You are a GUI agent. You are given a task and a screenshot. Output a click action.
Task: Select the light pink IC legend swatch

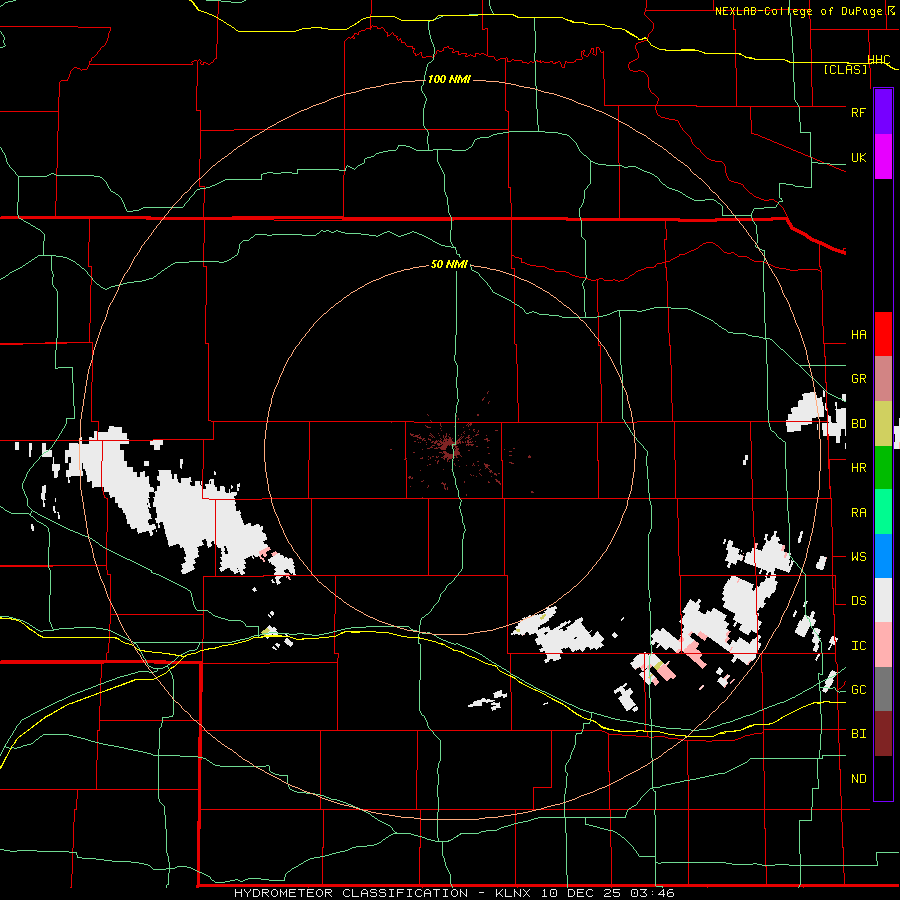click(883, 645)
